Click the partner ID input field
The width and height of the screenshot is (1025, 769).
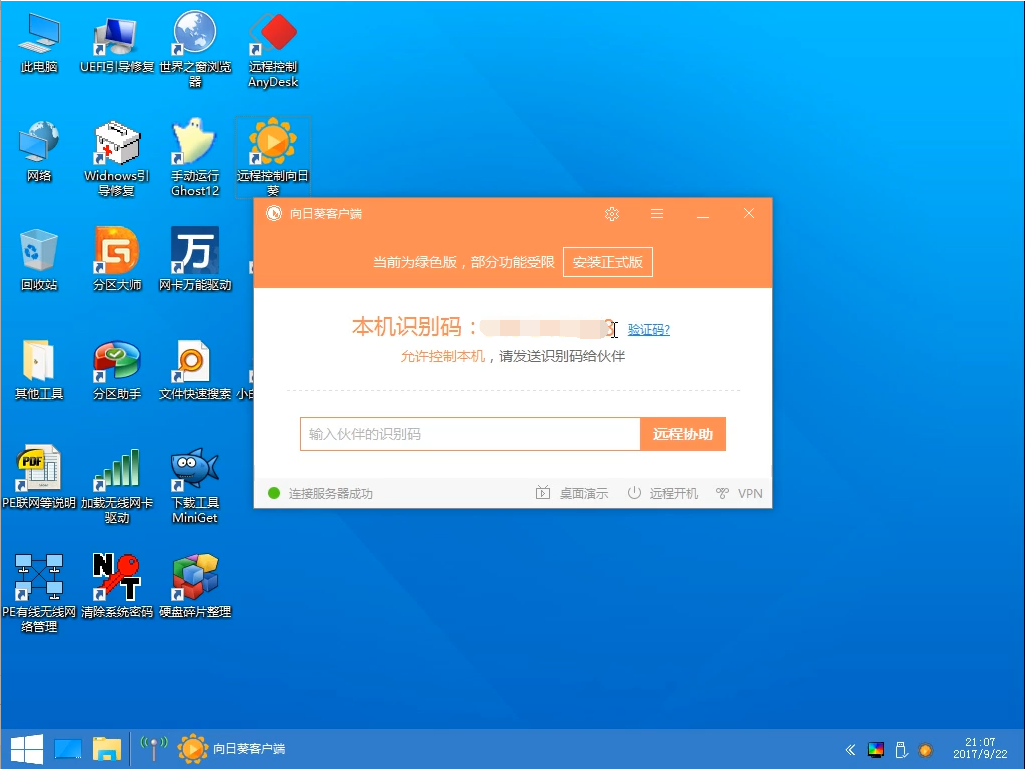click(x=469, y=434)
